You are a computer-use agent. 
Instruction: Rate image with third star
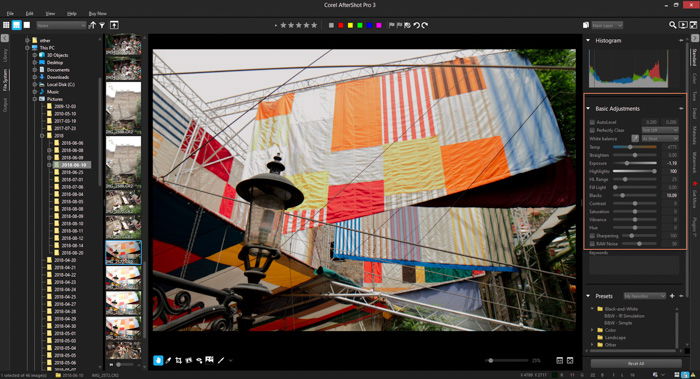pyautogui.click(x=299, y=25)
